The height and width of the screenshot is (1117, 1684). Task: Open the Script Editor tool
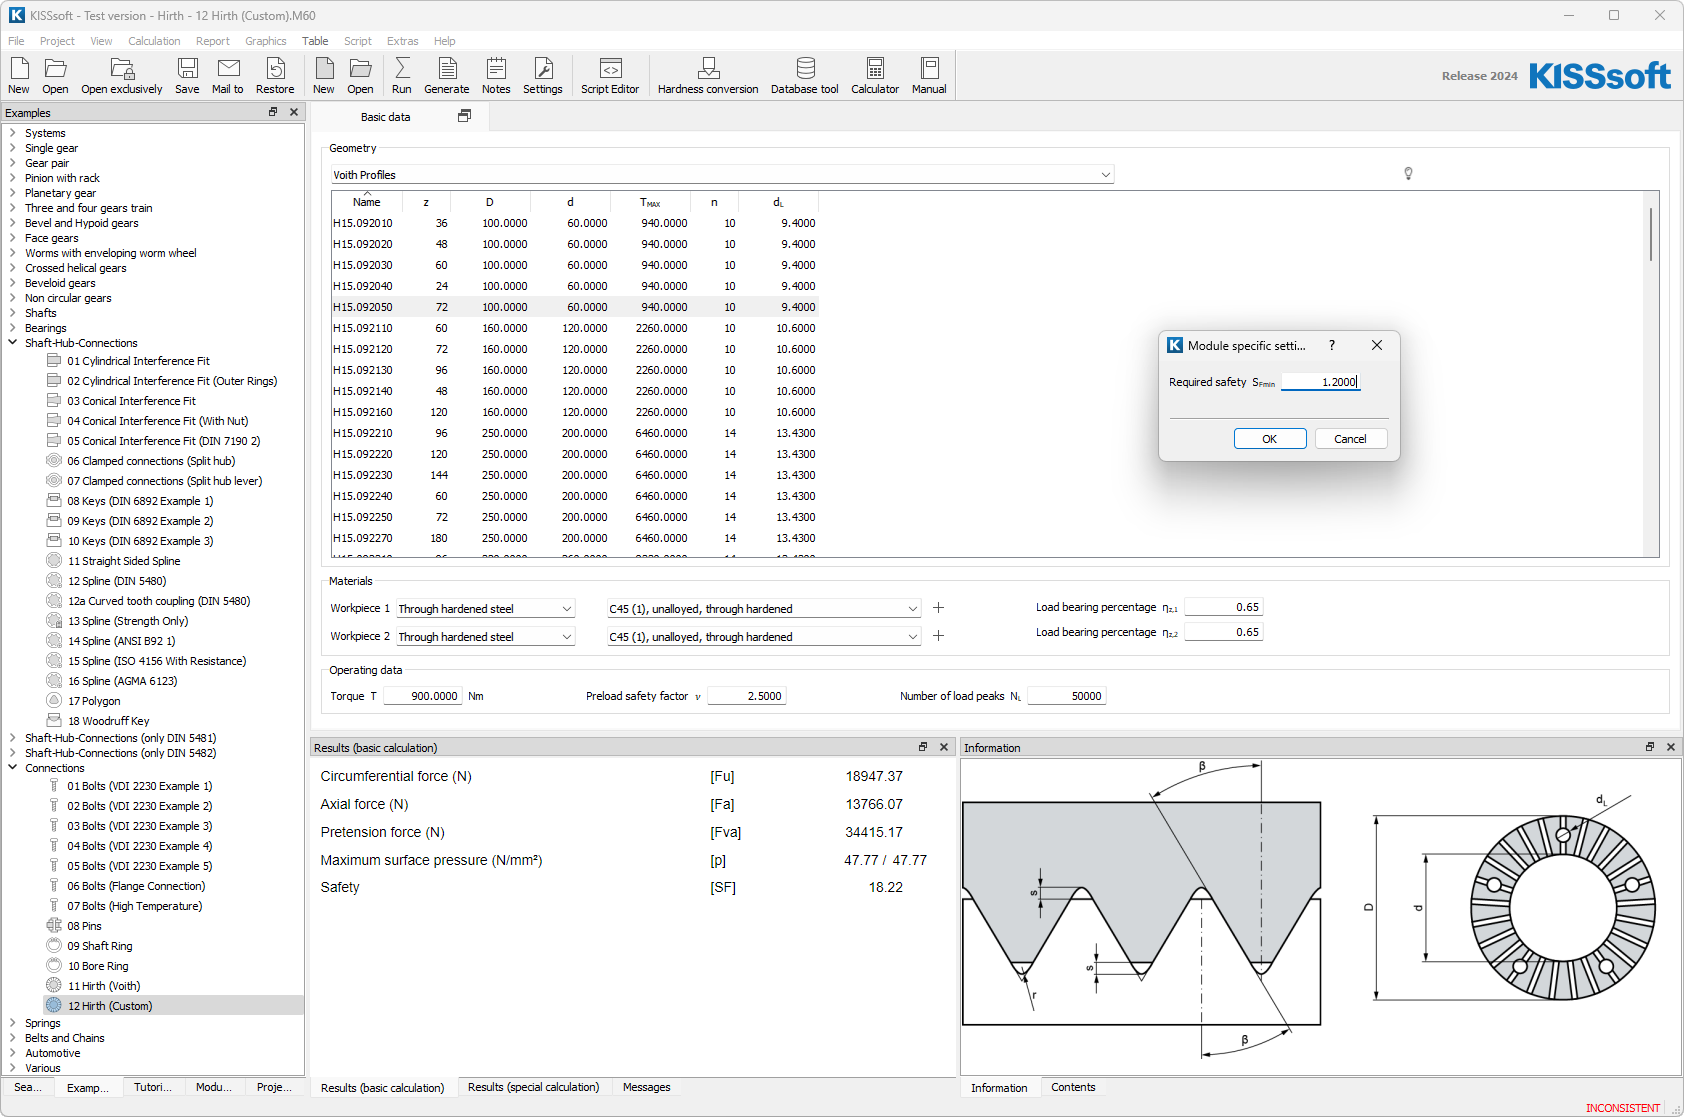tap(609, 75)
